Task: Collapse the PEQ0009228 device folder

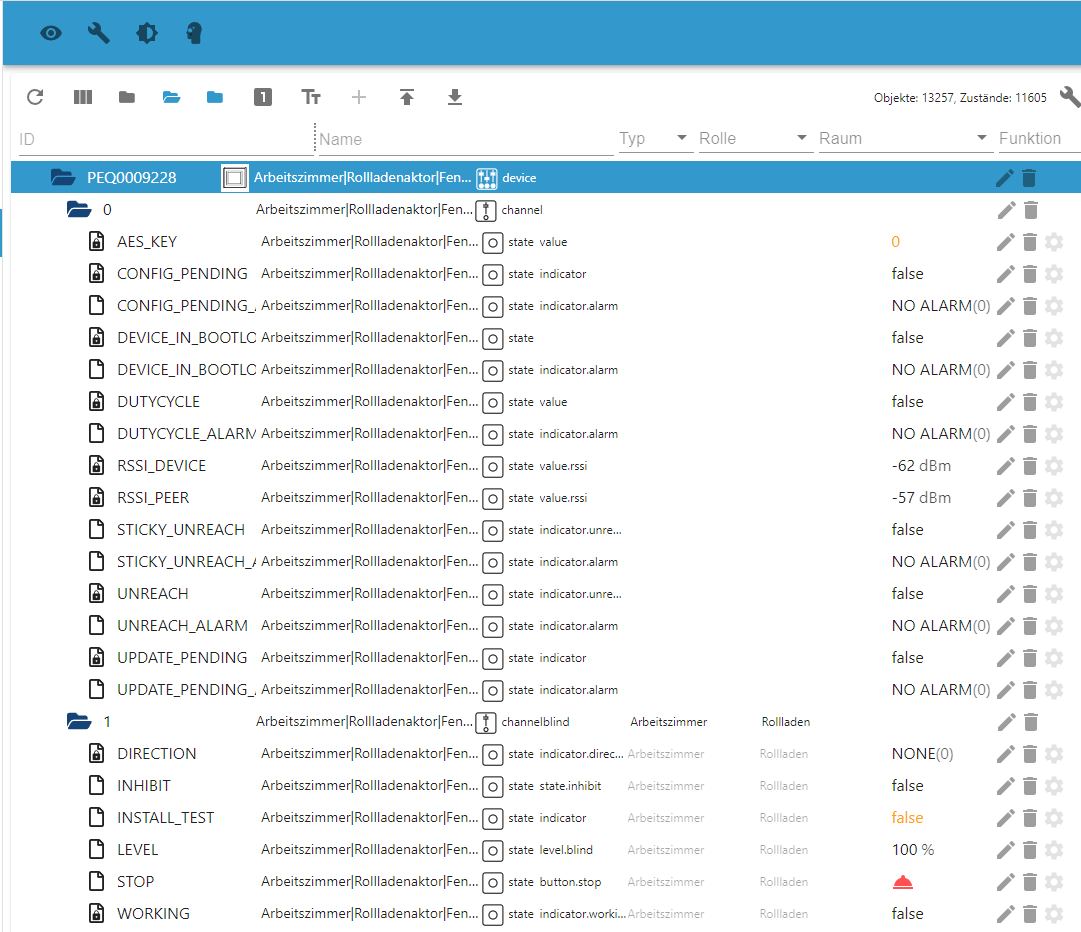Action: 63,178
